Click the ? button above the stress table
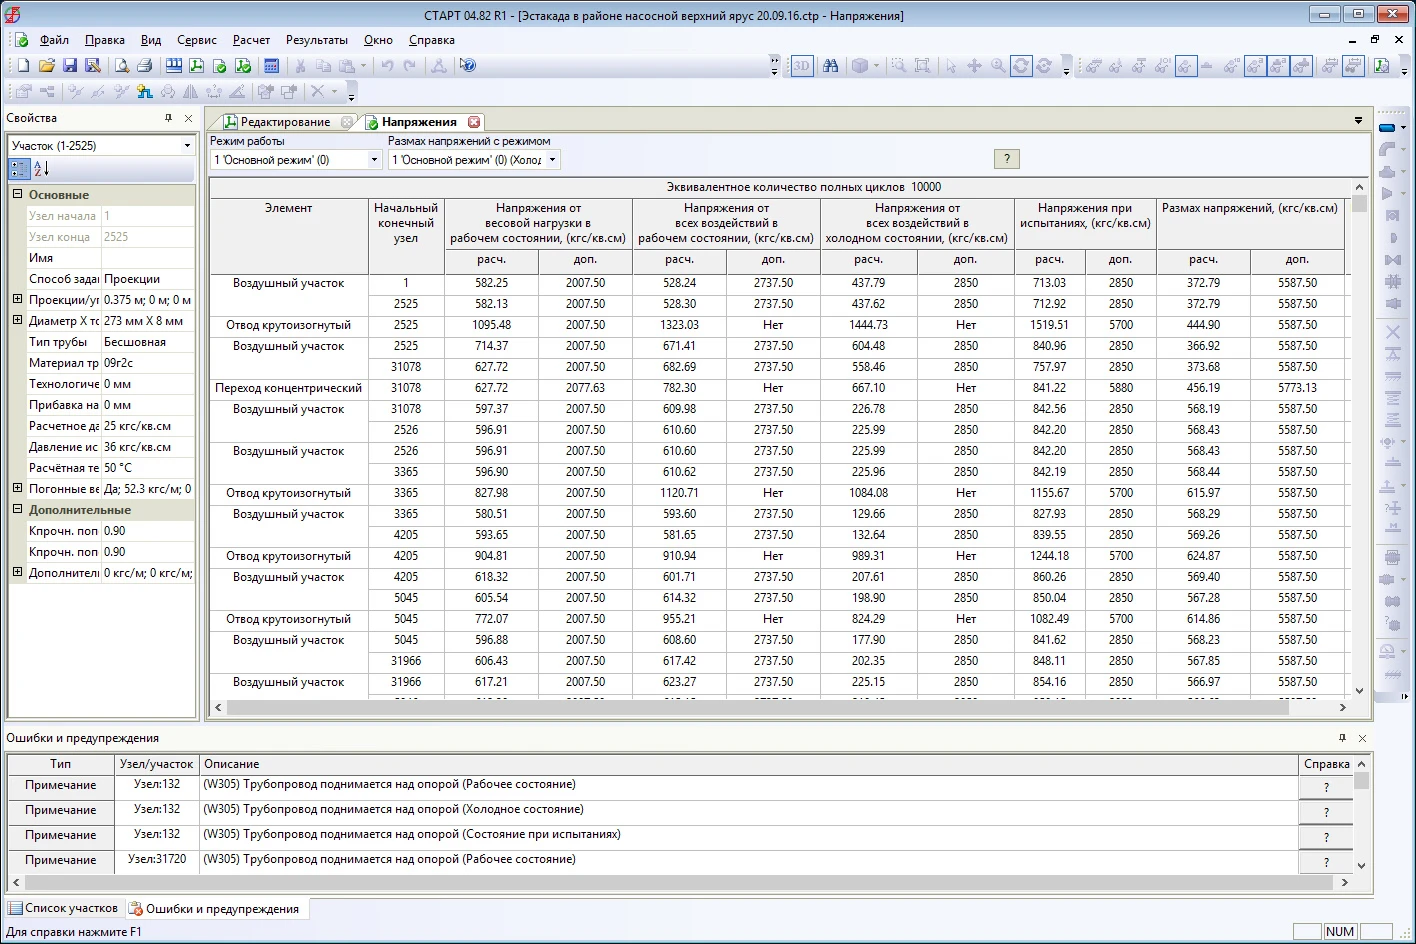 click(1006, 159)
